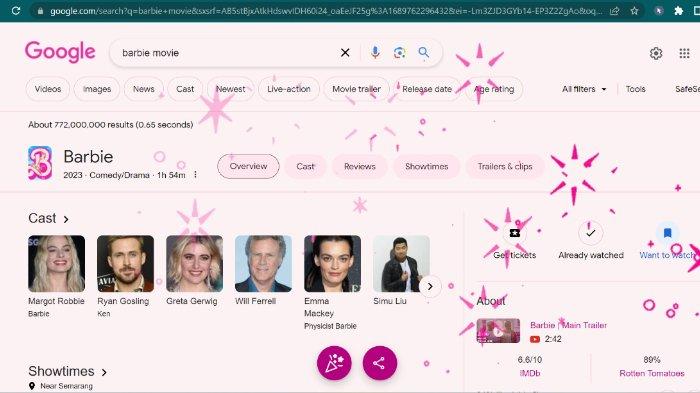This screenshot has height=393, width=700.
Task: Select the Movie trailer chip
Action: [x=356, y=89]
